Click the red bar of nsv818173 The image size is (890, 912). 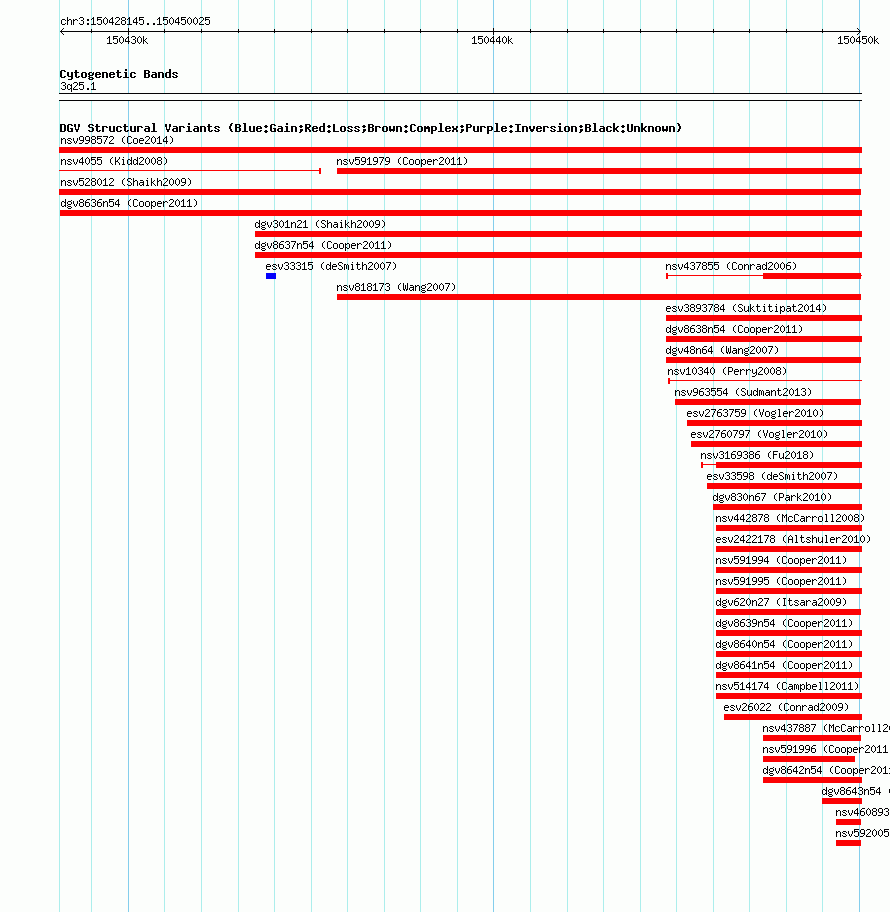(x=599, y=297)
